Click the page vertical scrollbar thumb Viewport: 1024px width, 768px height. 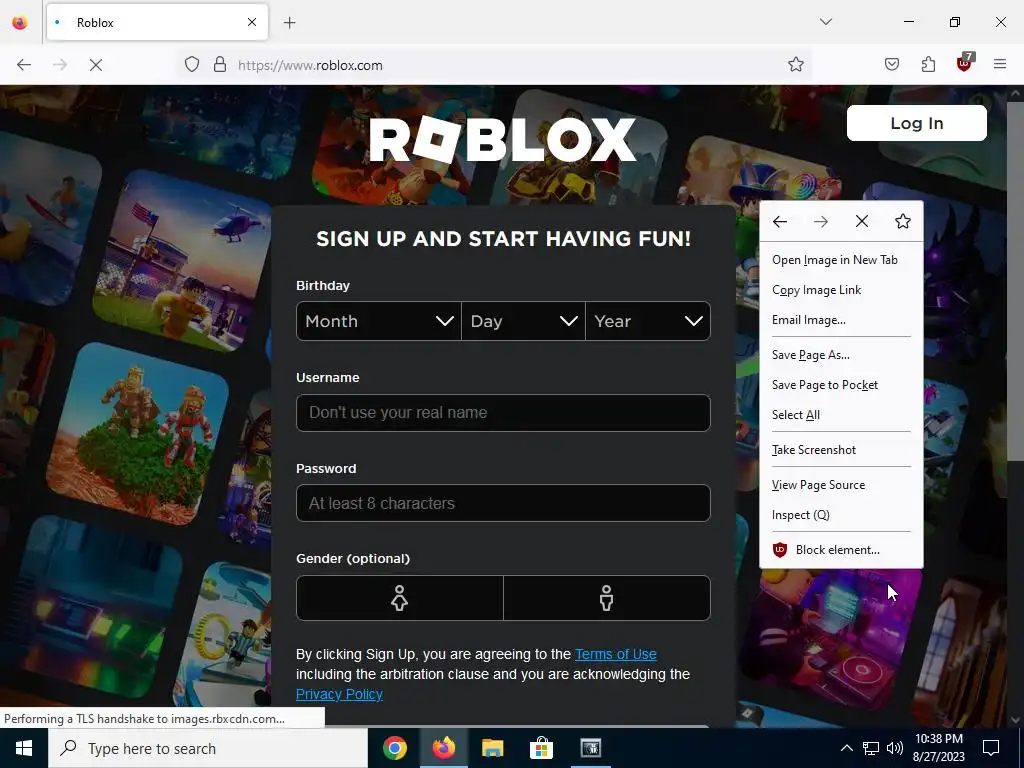pyautogui.click(x=1015, y=281)
